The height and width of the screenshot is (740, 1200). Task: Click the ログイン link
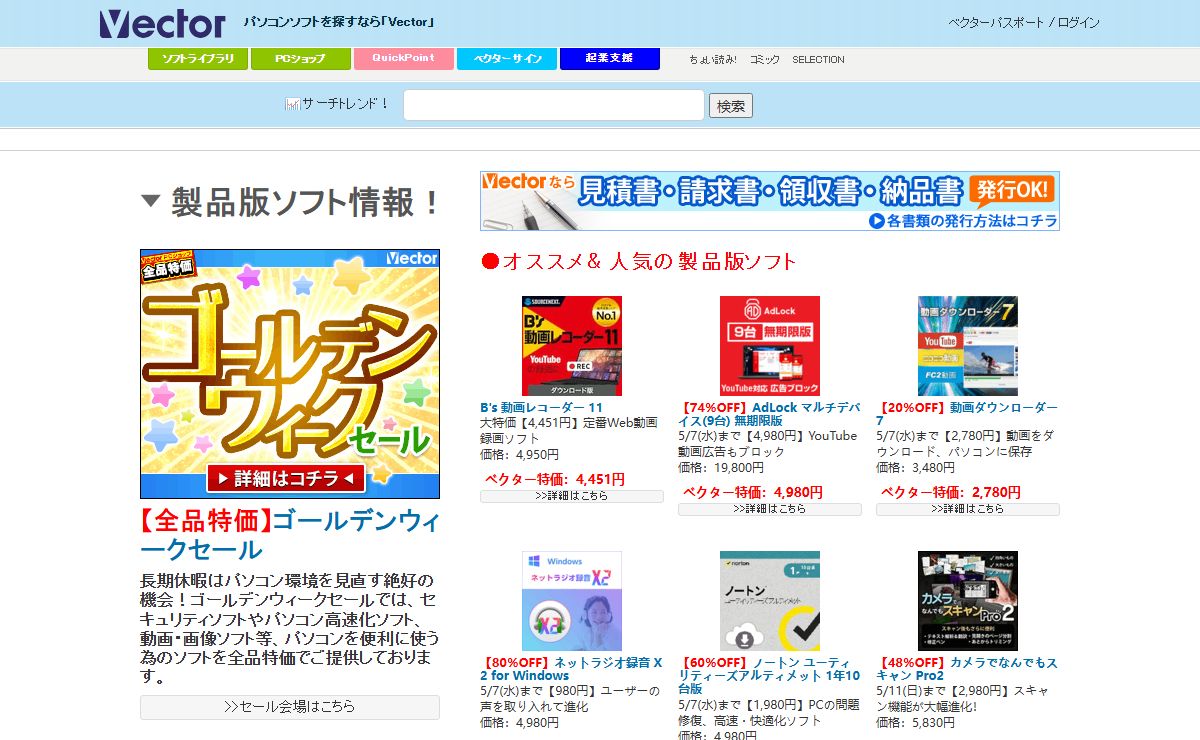[1079, 22]
